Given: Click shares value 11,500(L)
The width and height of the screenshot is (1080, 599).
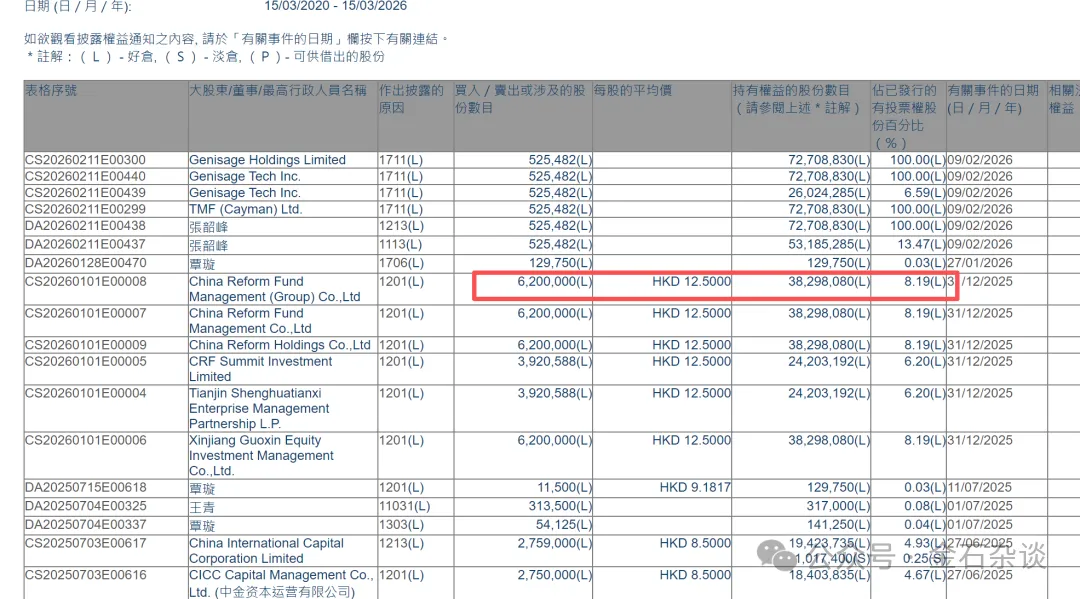Looking at the screenshot, I should [564, 487].
